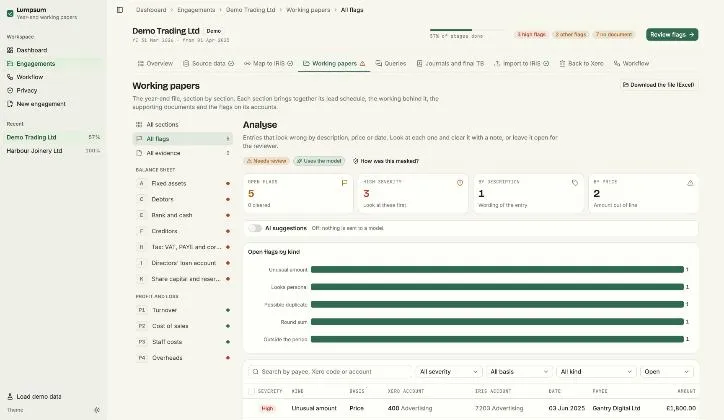Click How was this marked? link
Viewport: 724px width, 420px height.
[386, 161]
